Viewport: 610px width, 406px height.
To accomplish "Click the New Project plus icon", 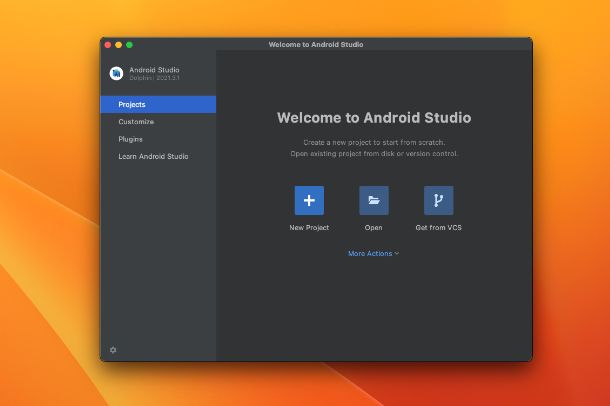I will (309, 200).
